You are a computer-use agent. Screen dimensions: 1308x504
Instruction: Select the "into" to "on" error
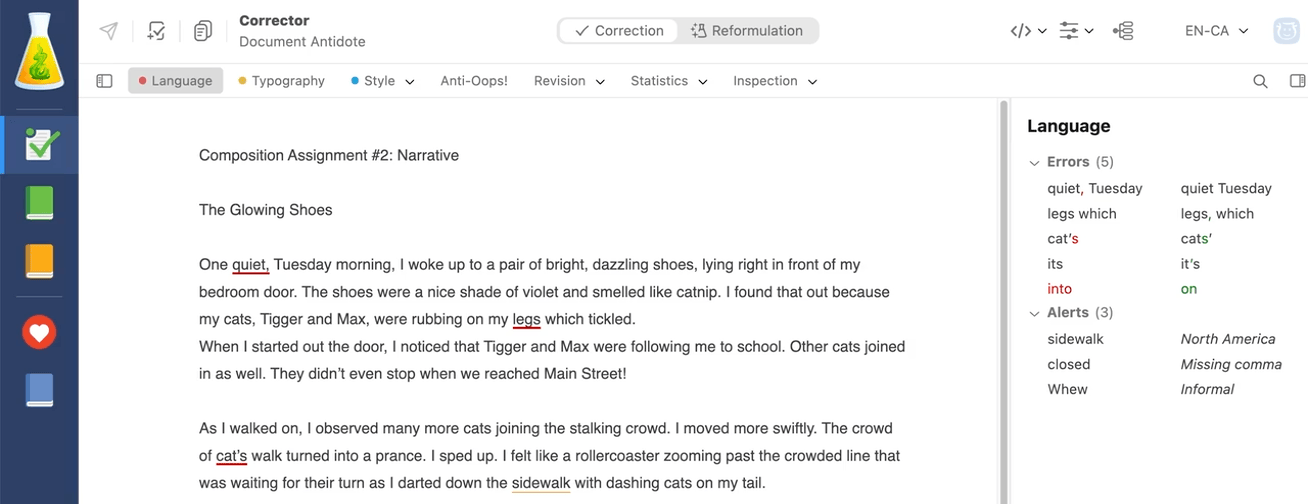point(1059,289)
